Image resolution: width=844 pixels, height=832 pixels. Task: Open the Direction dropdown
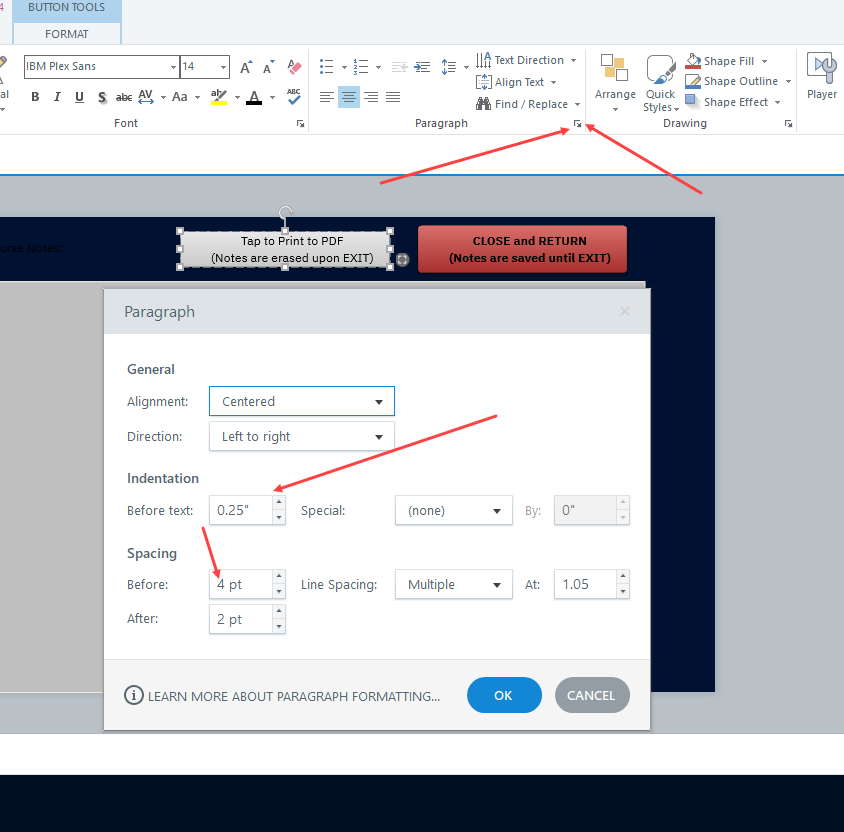click(x=301, y=436)
